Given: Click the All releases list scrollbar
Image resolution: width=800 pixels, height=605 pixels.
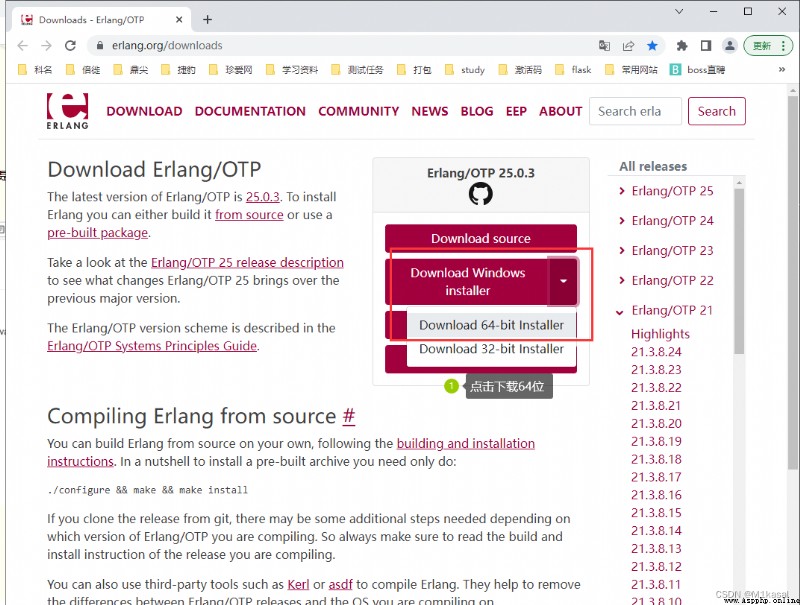Looking at the screenshot, I should point(739,270).
